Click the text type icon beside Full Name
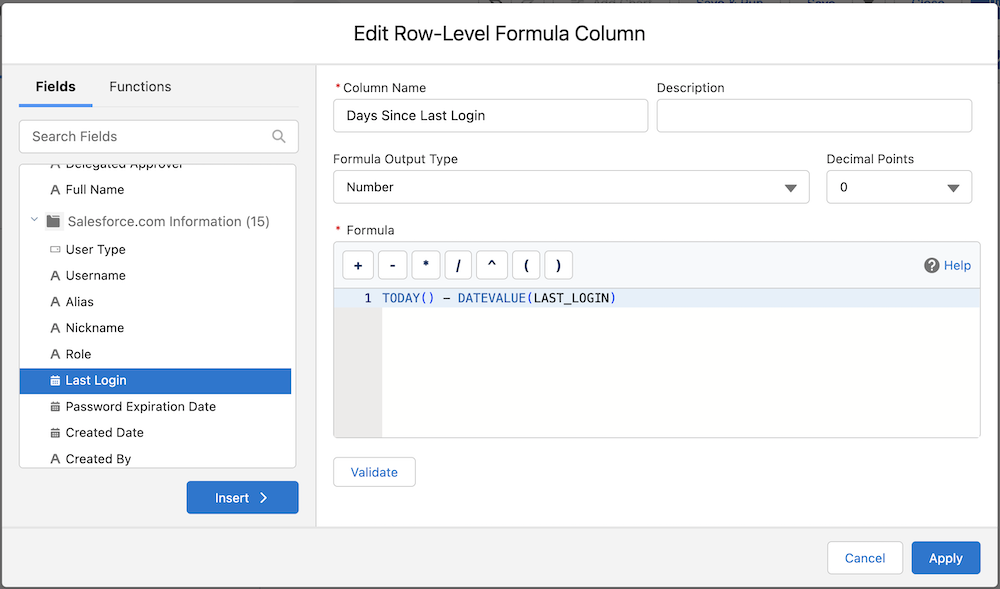 [55, 189]
